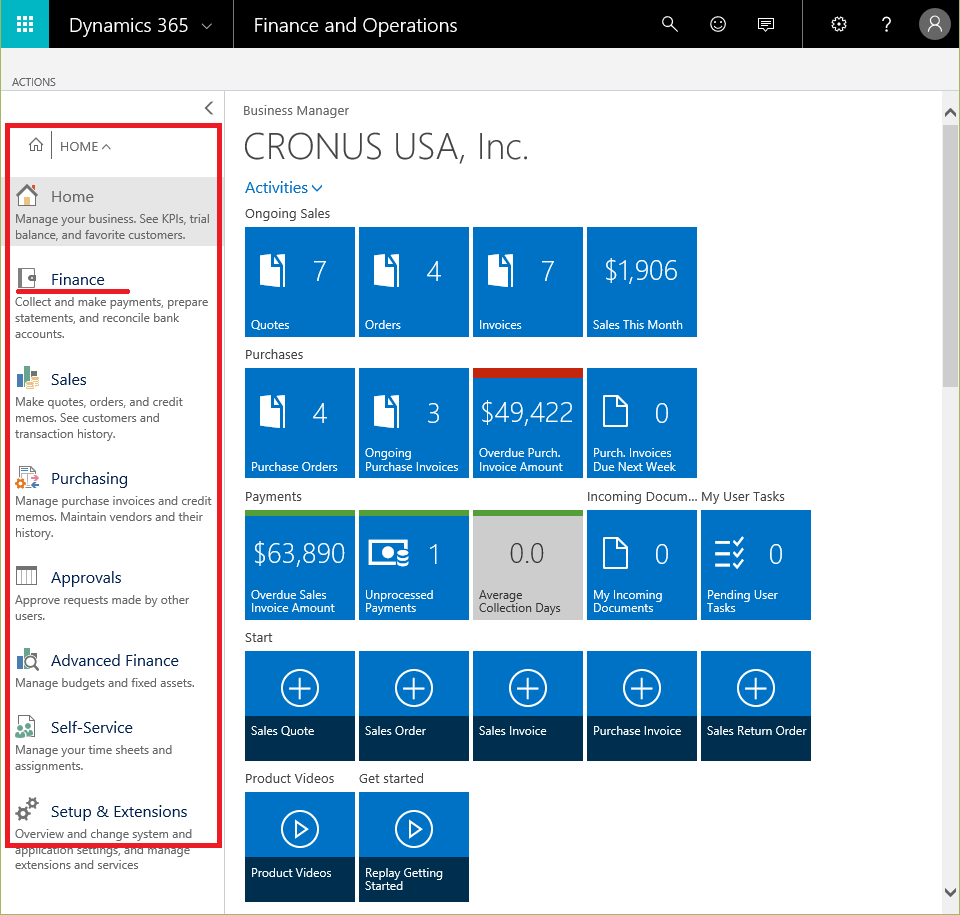Screen dimensions: 960x915
Task: Open the Overdue Purch. Invoice Amount tile
Action: (528, 423)
